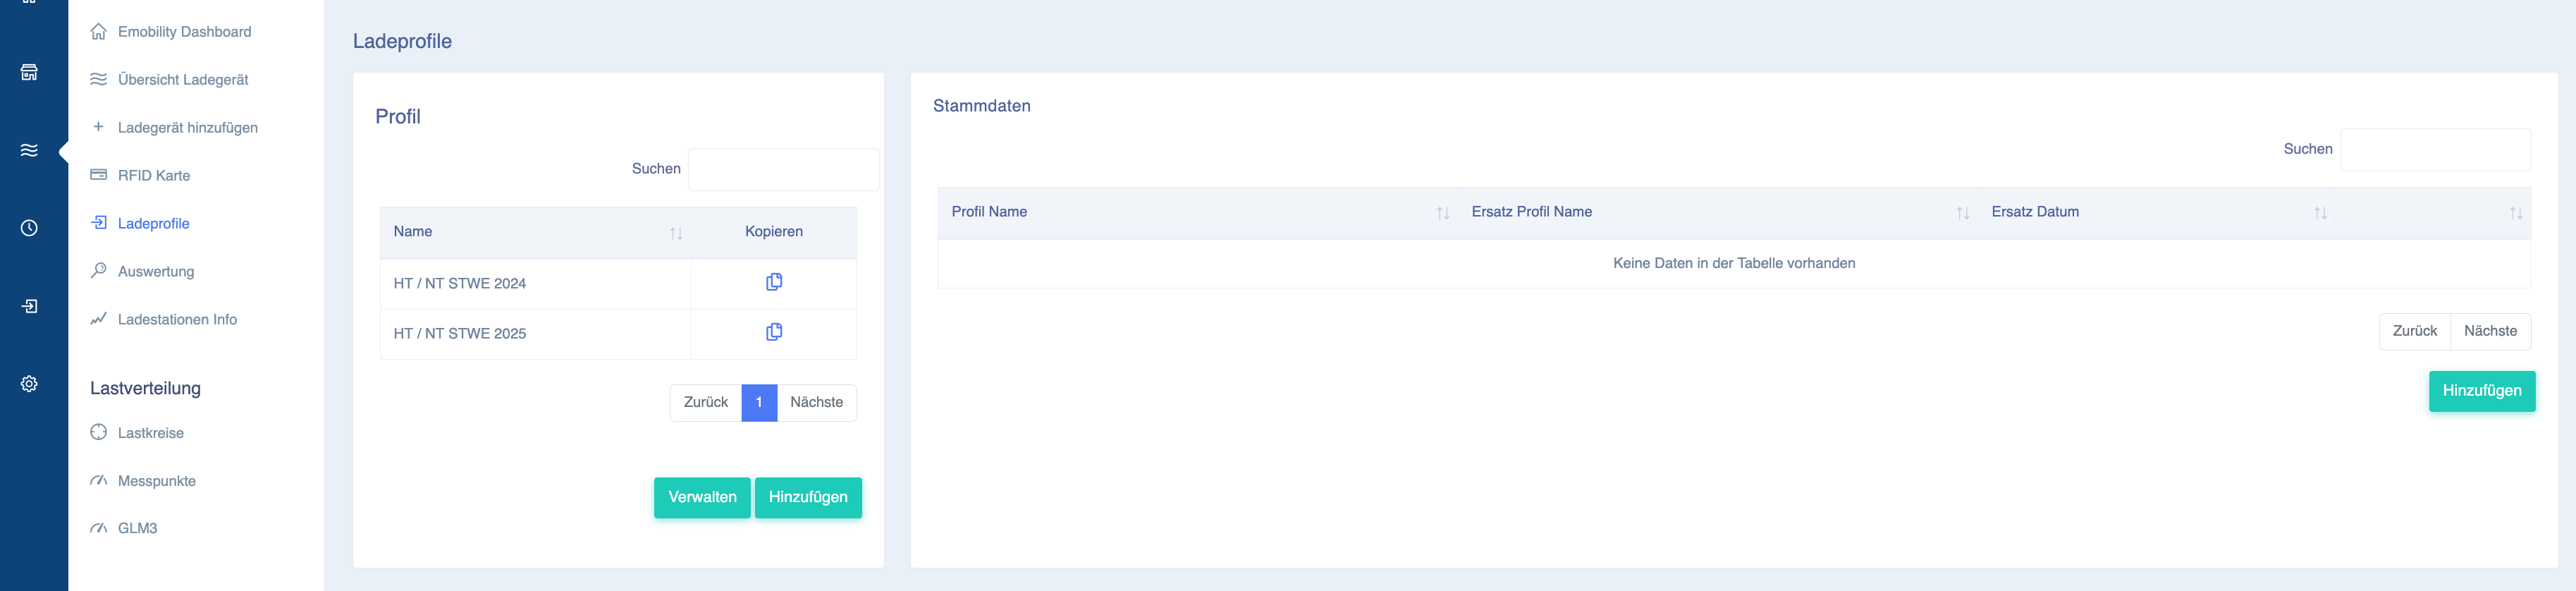This screenshot has height=591, width=2576.
Task: Open the Auswertung page
Action: [x=156, y=272]
